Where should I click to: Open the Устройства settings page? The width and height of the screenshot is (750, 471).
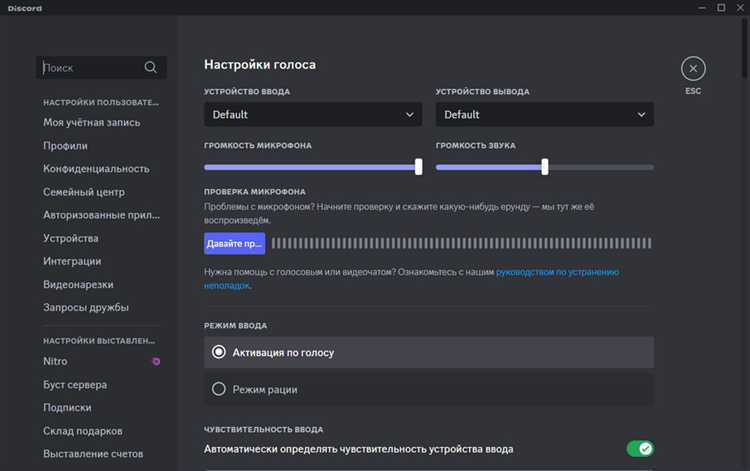click(70, 238)
